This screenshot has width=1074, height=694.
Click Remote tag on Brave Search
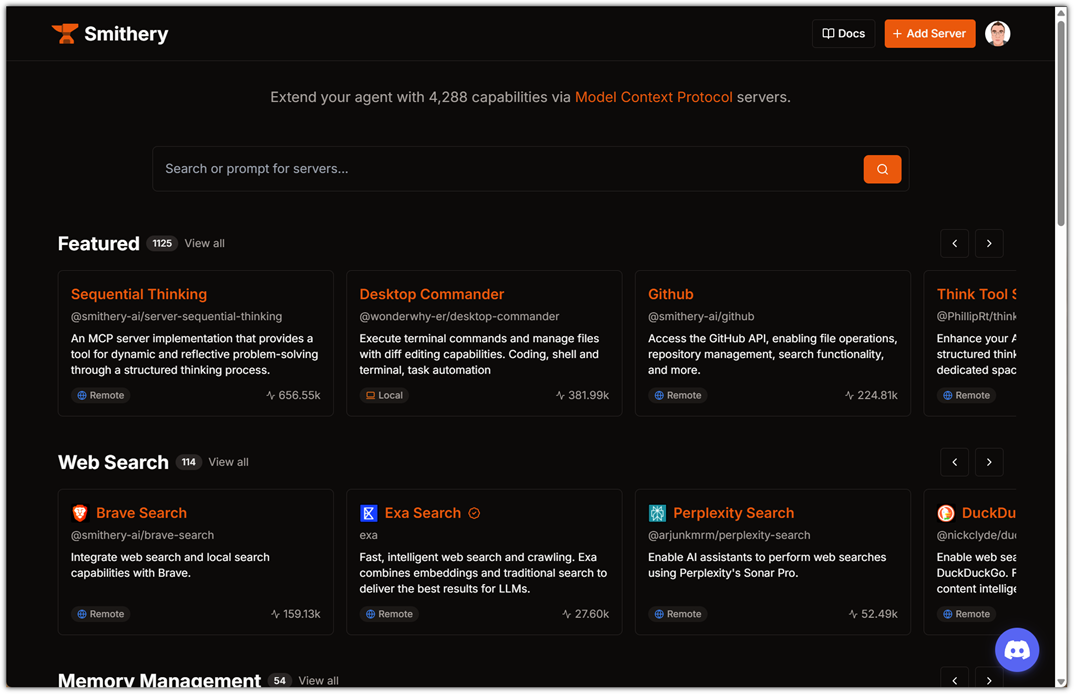pyautogui.click(x=101, y=614)
